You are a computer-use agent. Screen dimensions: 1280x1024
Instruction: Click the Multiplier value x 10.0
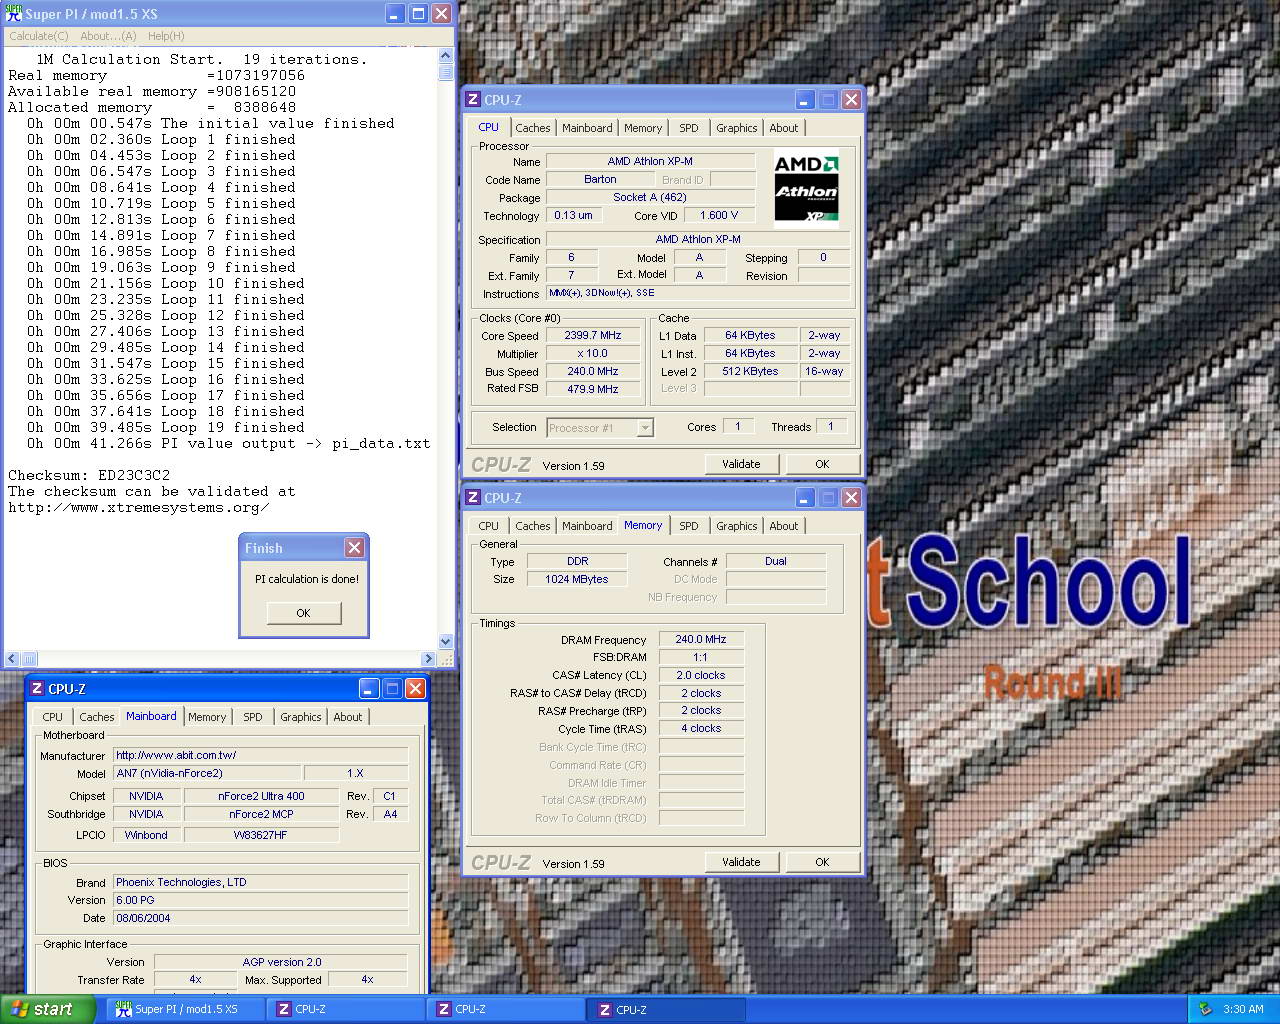pyautogui.click(x=593, y=354)
